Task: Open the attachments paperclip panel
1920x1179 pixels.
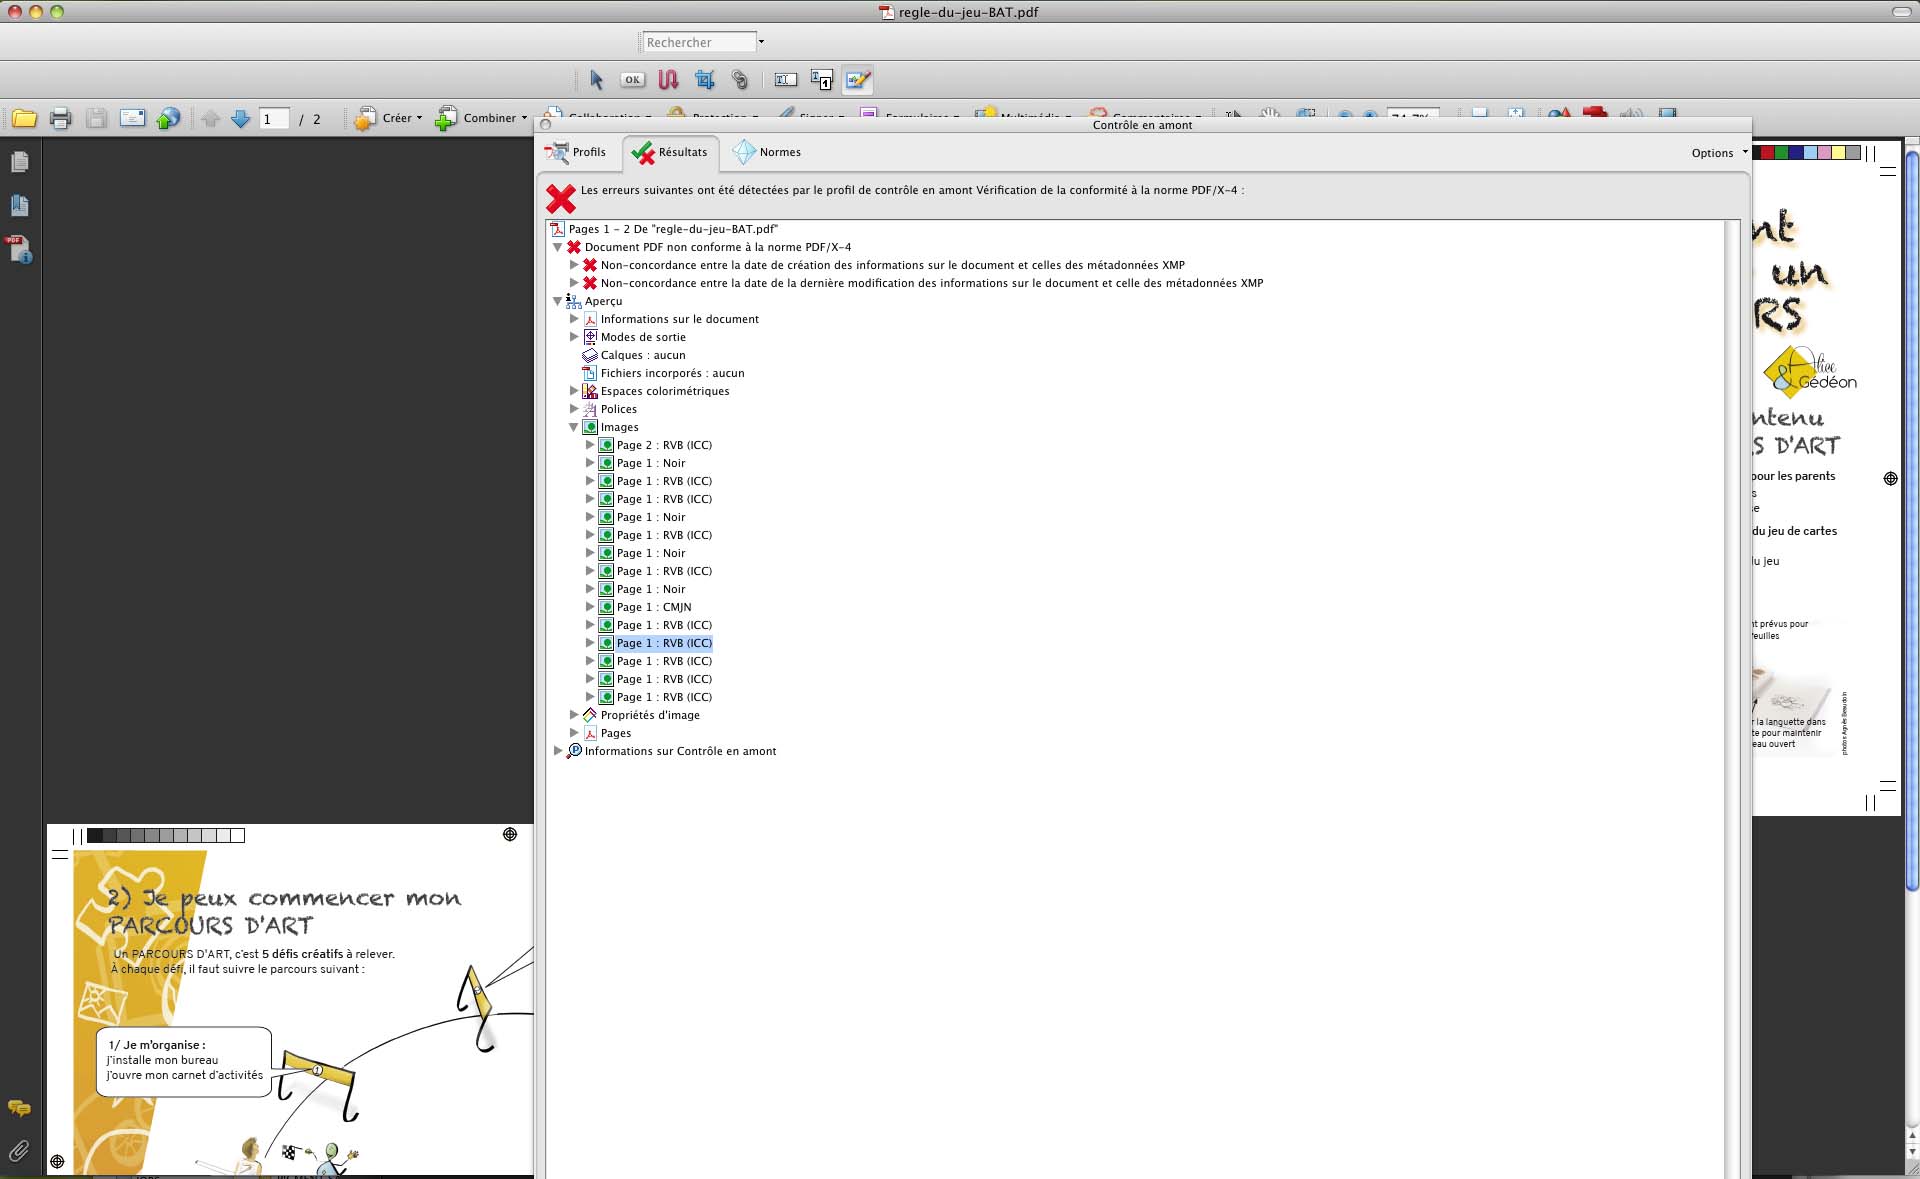Action: pos(19,1151)
